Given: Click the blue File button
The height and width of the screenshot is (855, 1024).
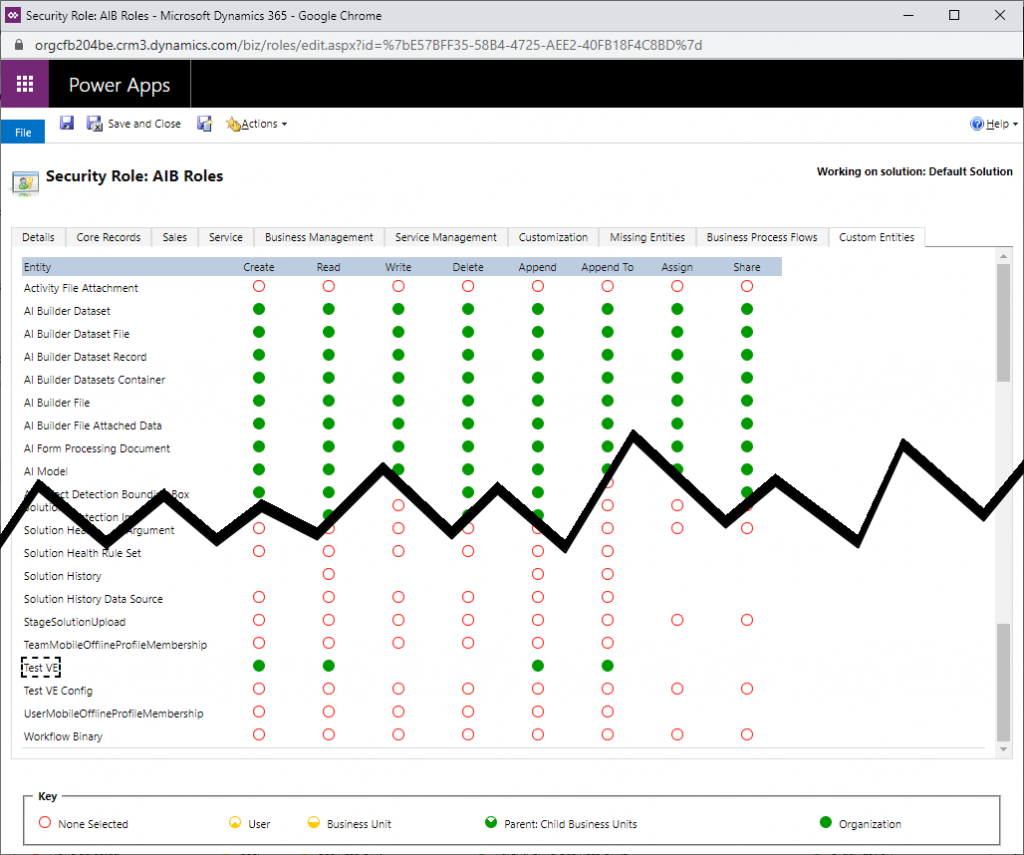Looking at the screenshot, I should pyautogui.click(x=22, y=133).
